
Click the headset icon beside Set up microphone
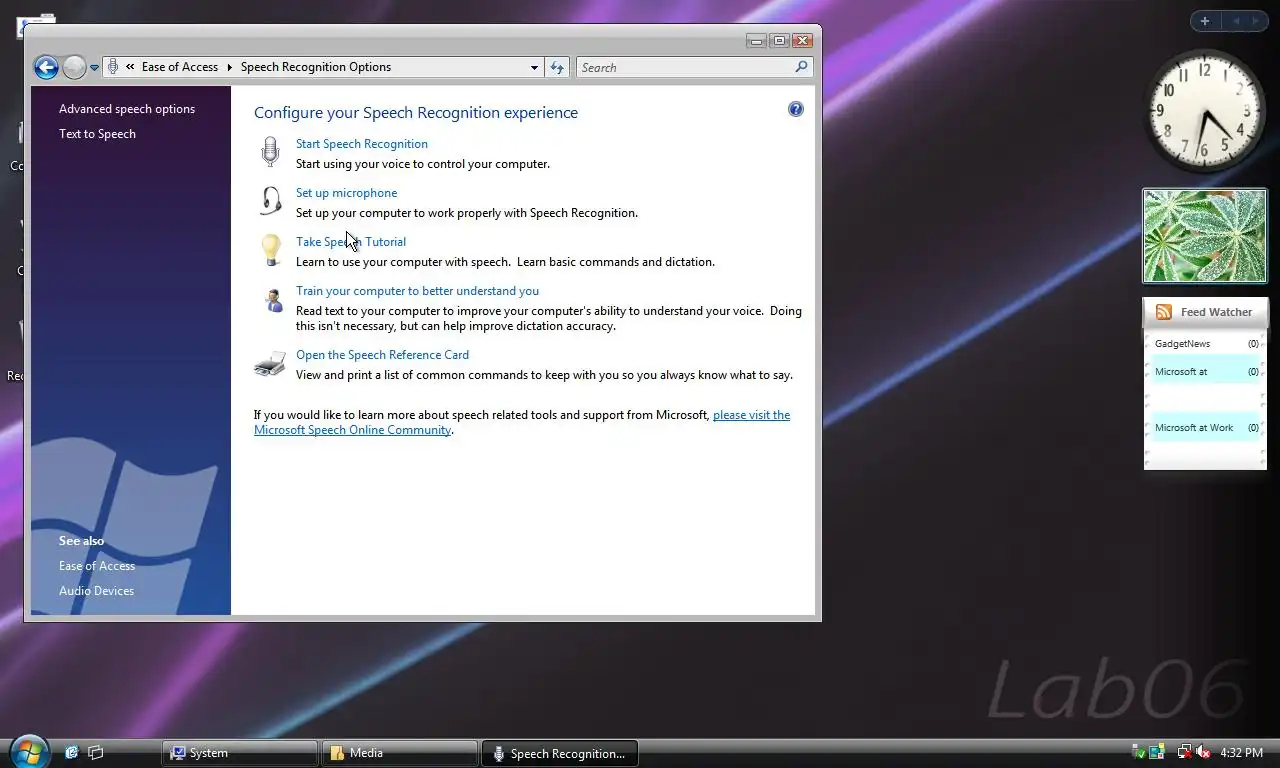tap(270, 201)
